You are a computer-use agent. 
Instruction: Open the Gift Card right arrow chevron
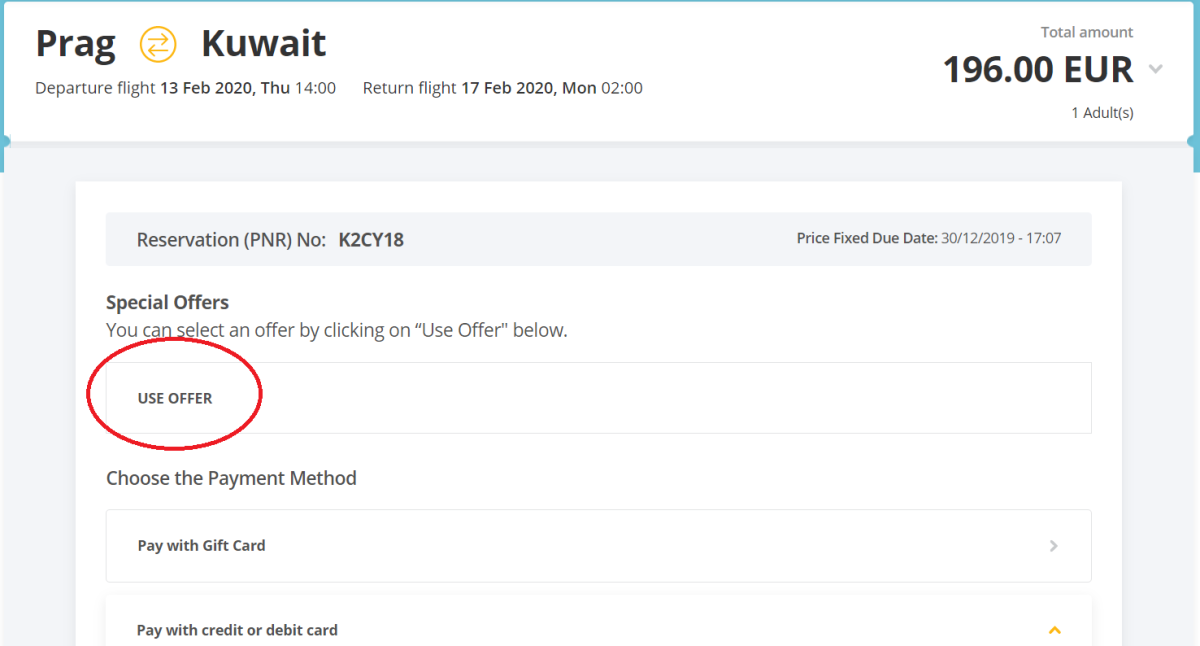coord(1053,546)
